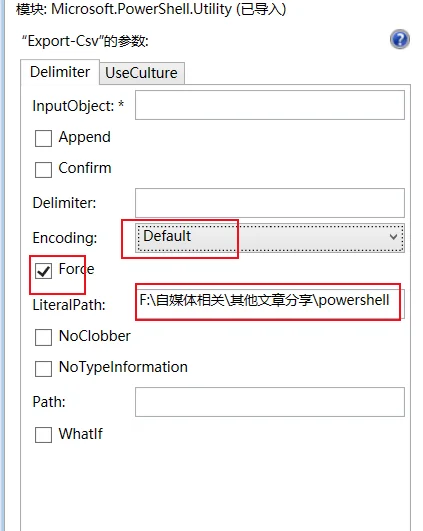
Task: Select the module text Microsoft.PowerShell.Utility
Action: point(141,9)
